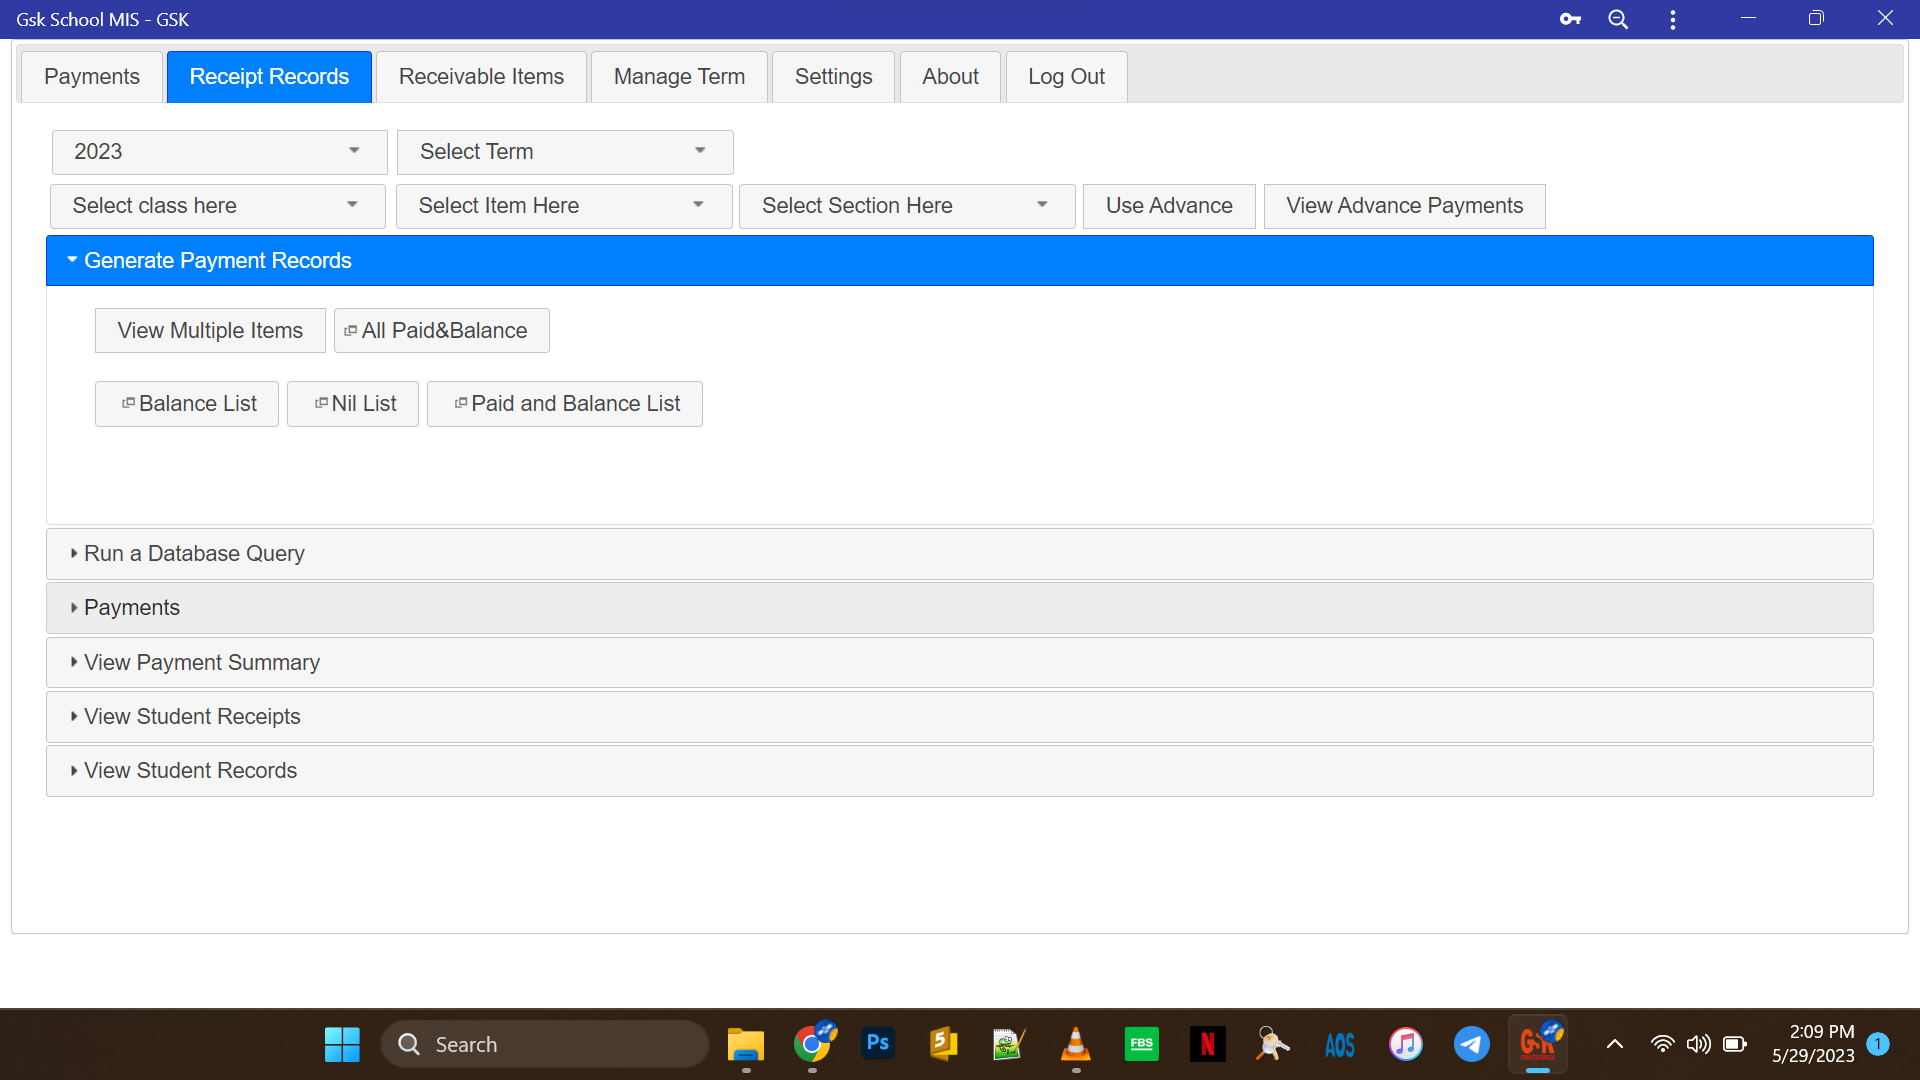The image size is (1920, 1080).
Task: Launch VLC media player from taskbar
Action: click(1075, 1044)
